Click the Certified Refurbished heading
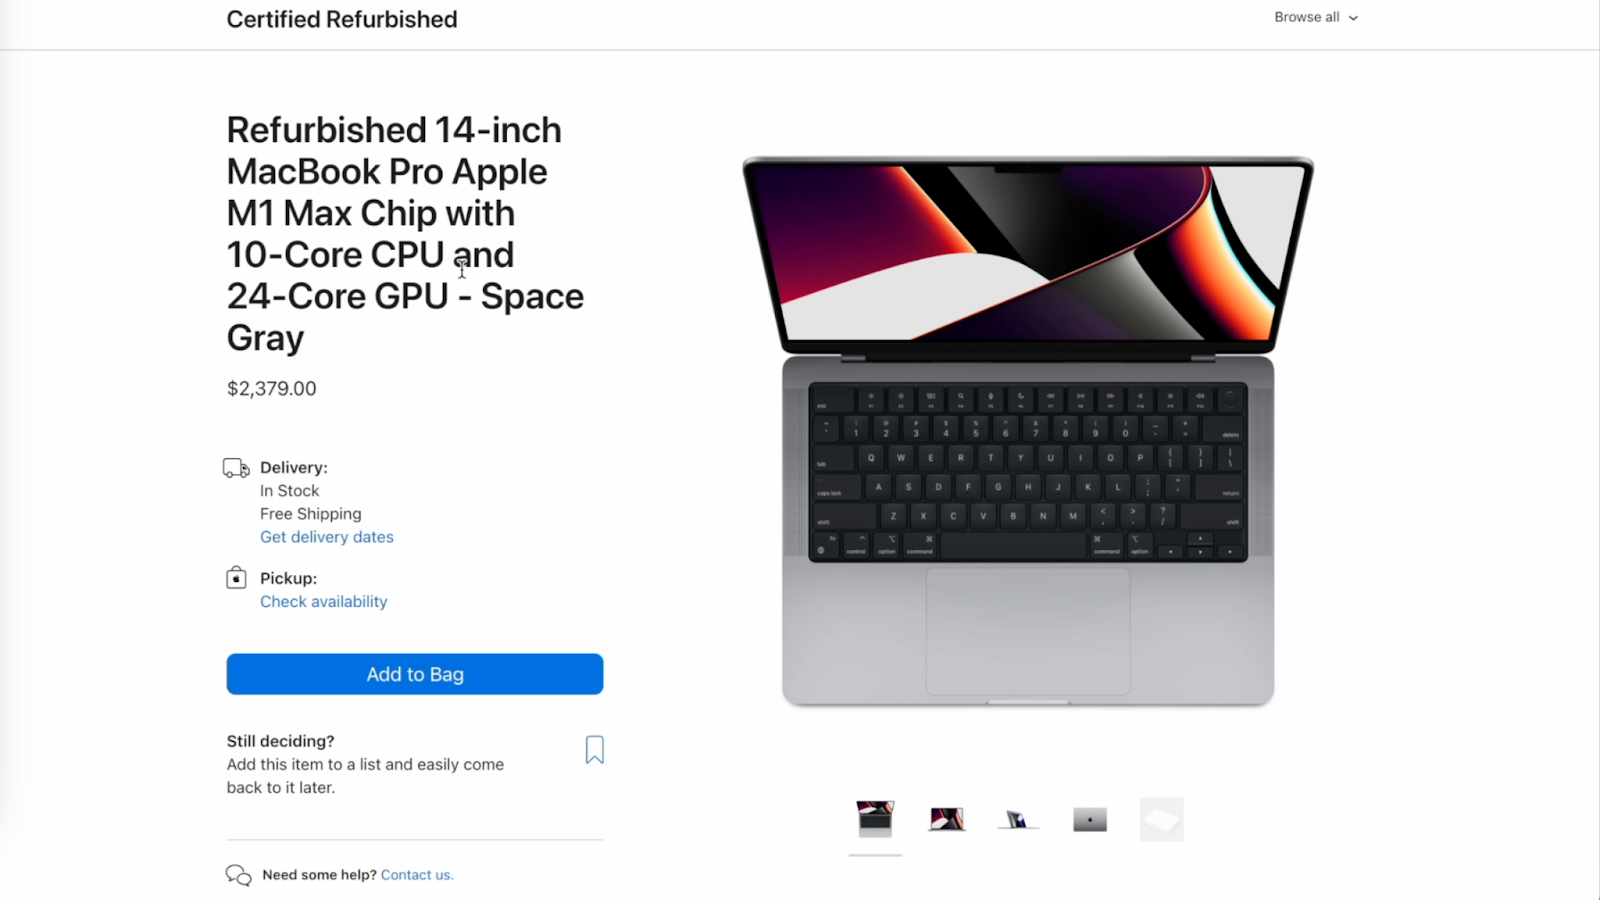1600x900 pixels. point(342,19)
